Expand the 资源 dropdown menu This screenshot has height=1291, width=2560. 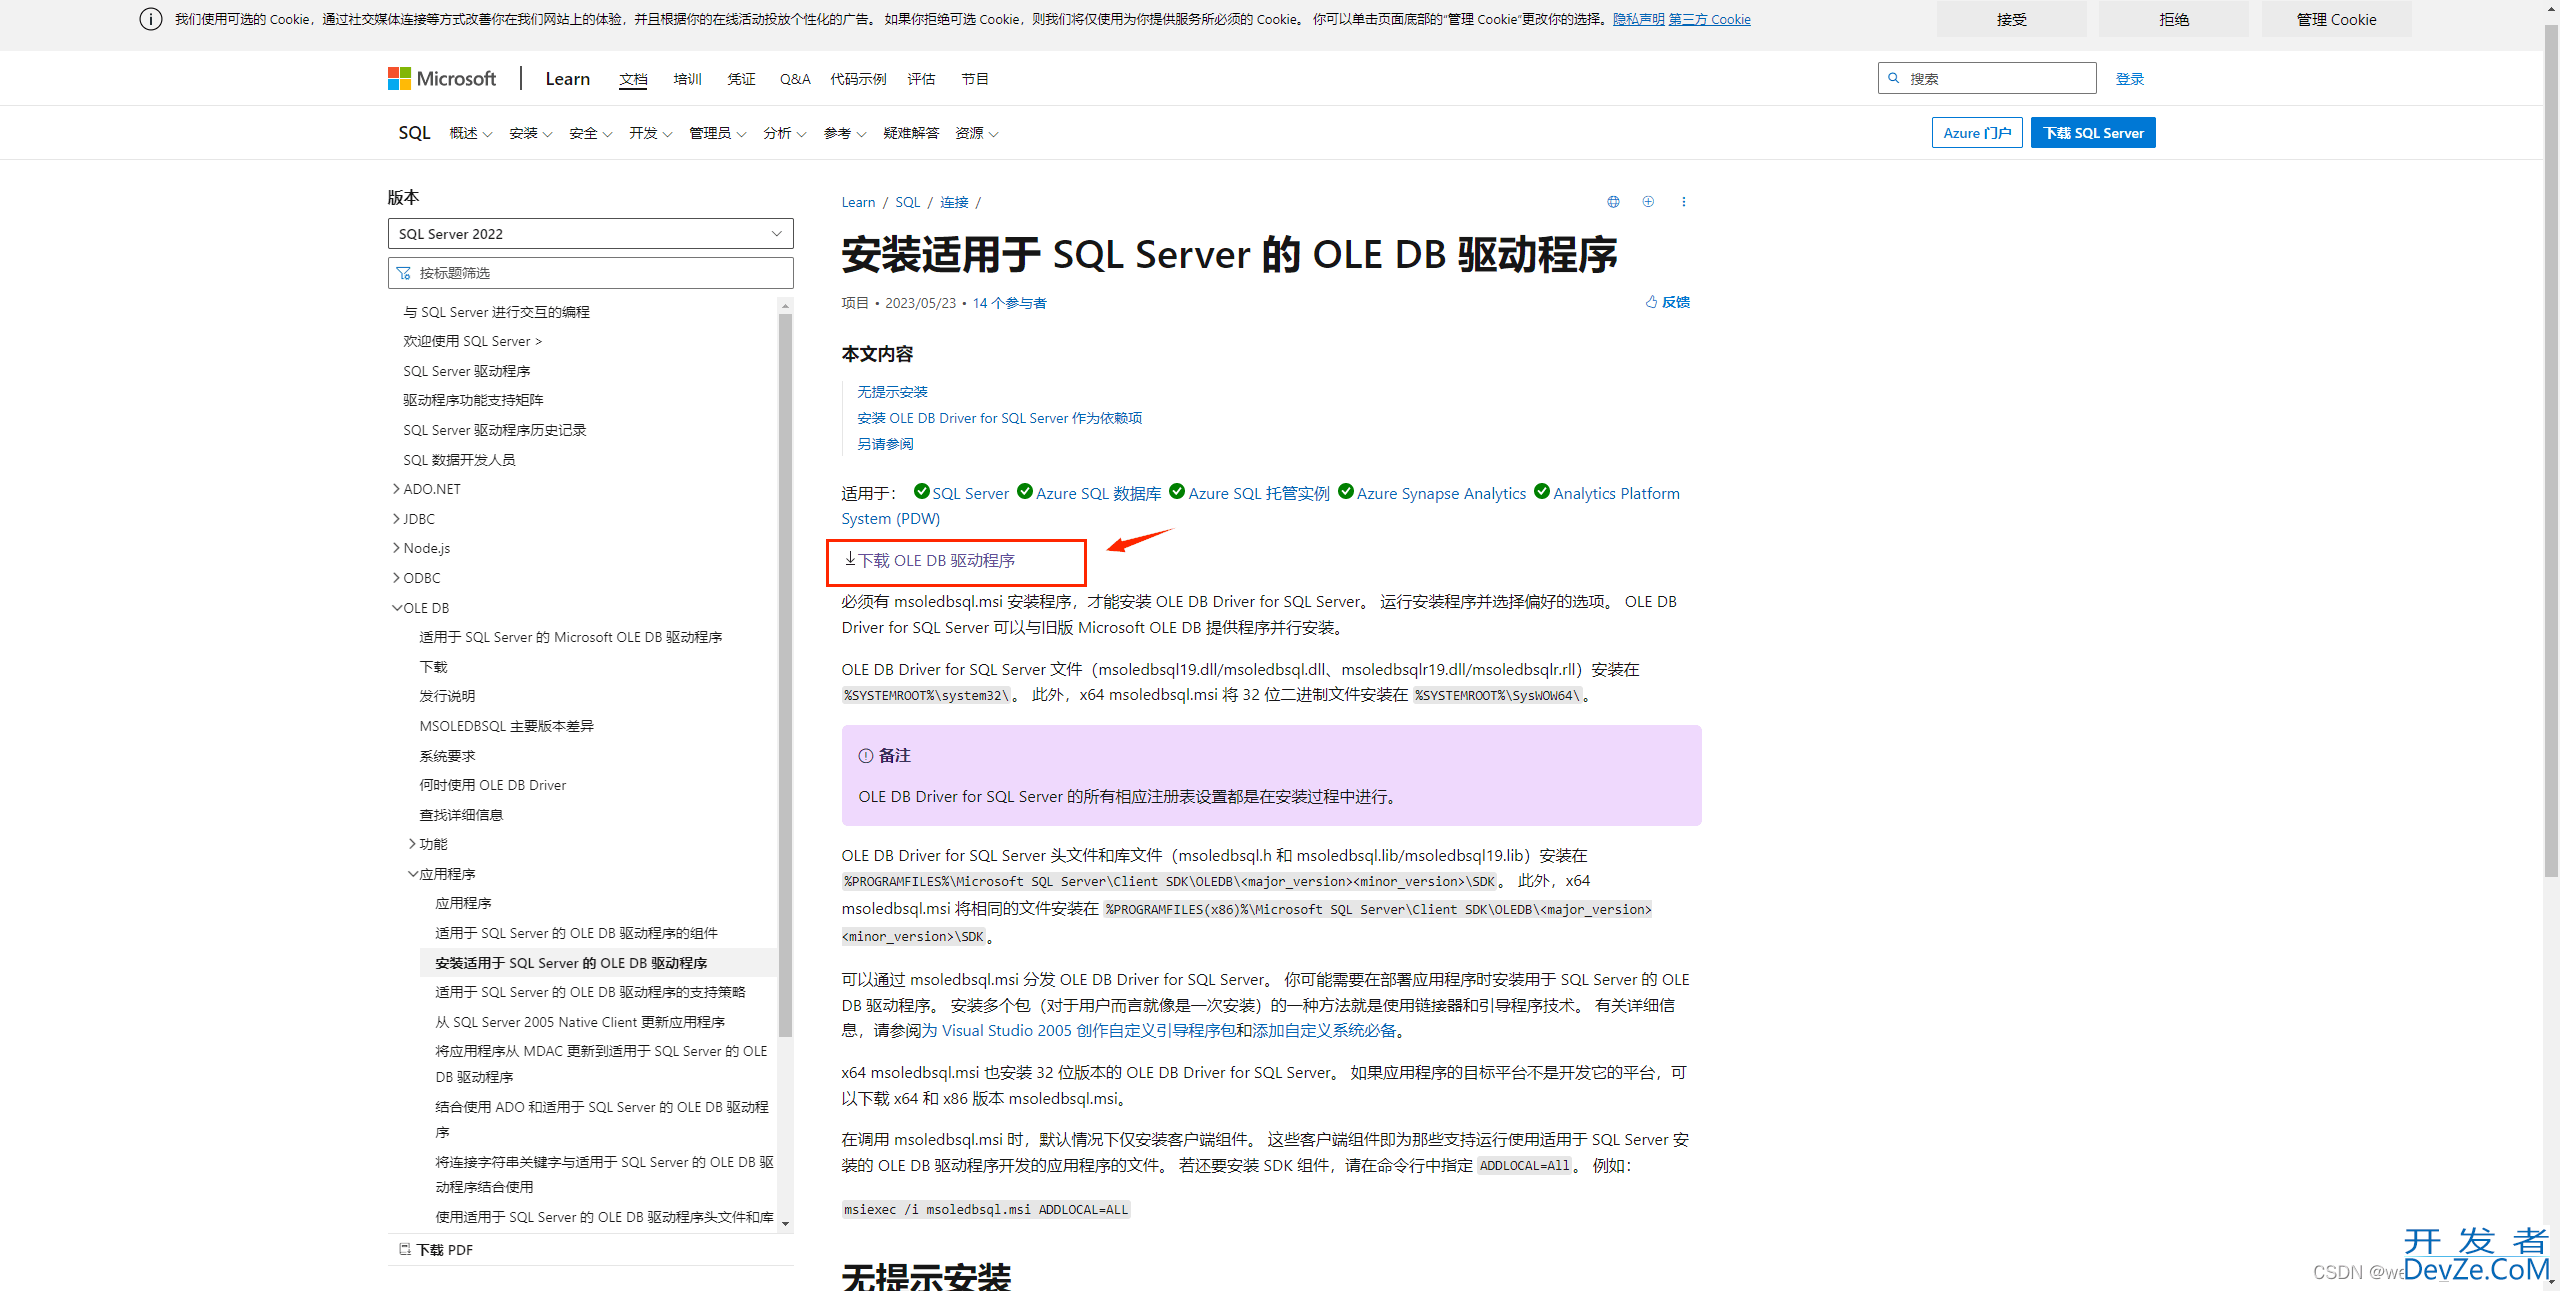coord(977,133)
